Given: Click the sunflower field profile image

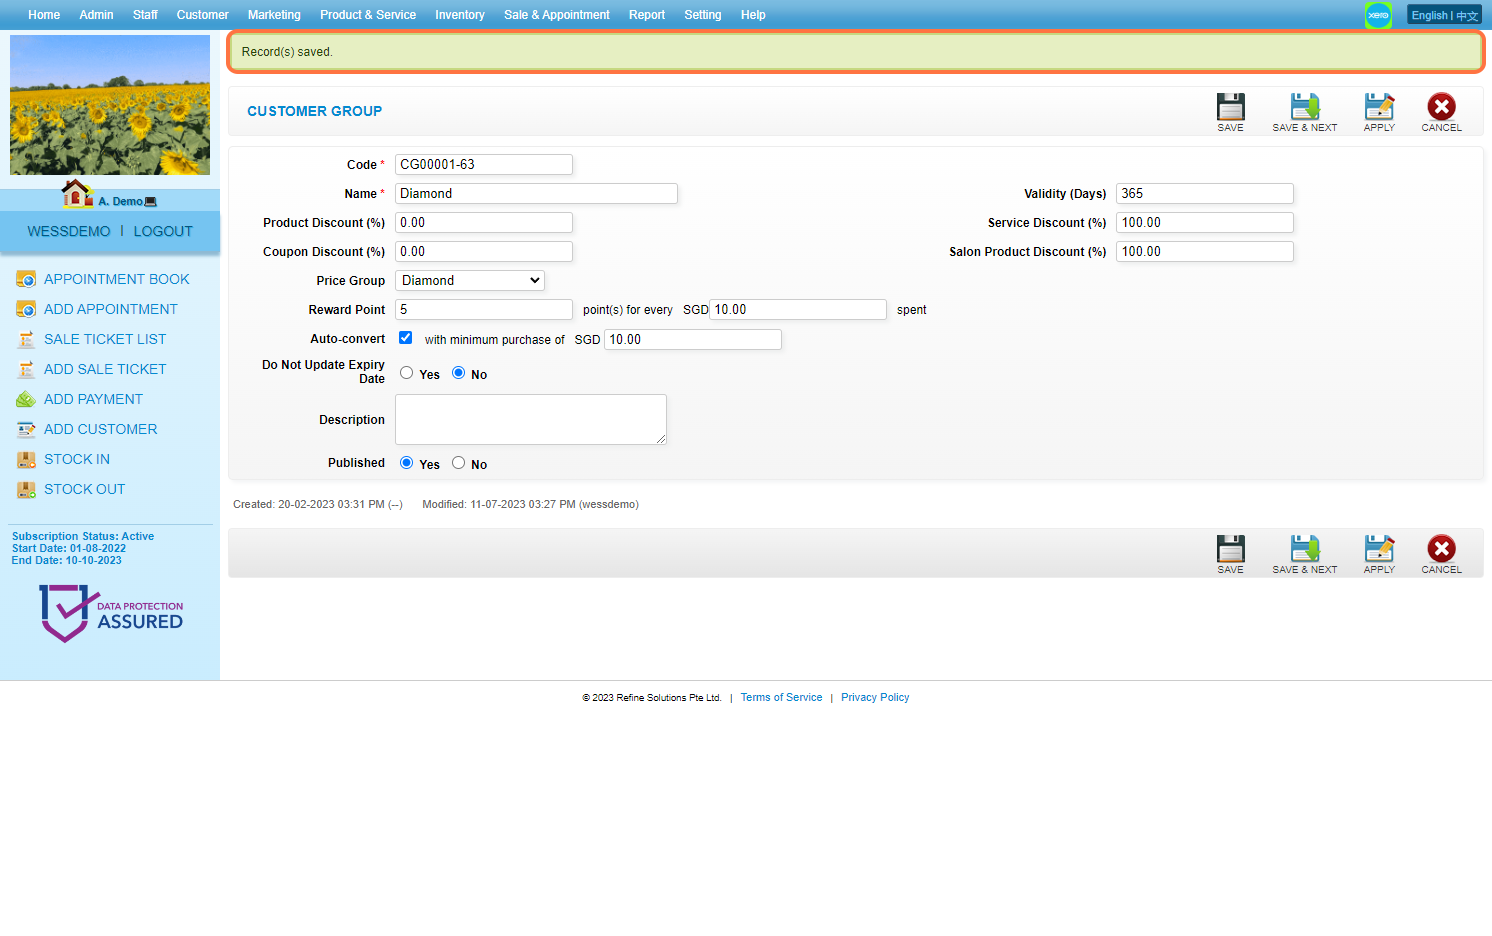Looking at the screenshot, I should (110, 105).
